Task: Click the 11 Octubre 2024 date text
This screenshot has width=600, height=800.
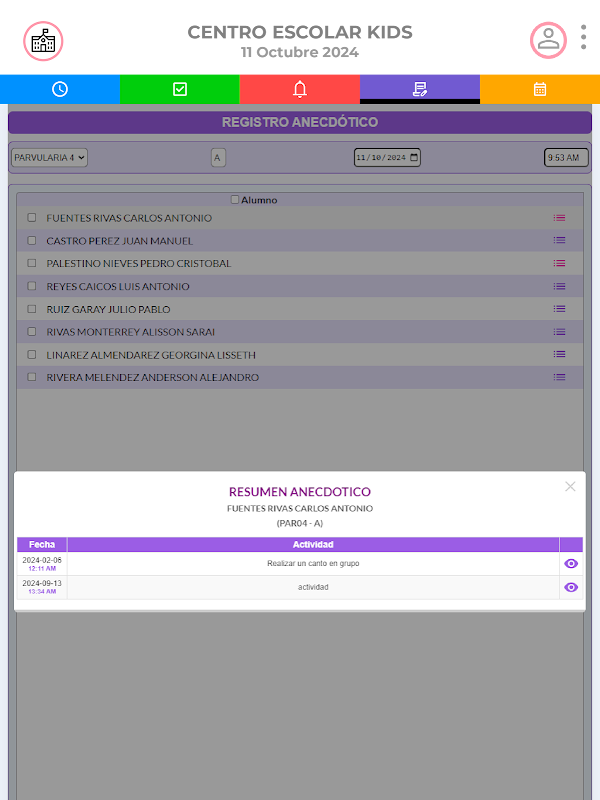Action: [x=299, y=52]
